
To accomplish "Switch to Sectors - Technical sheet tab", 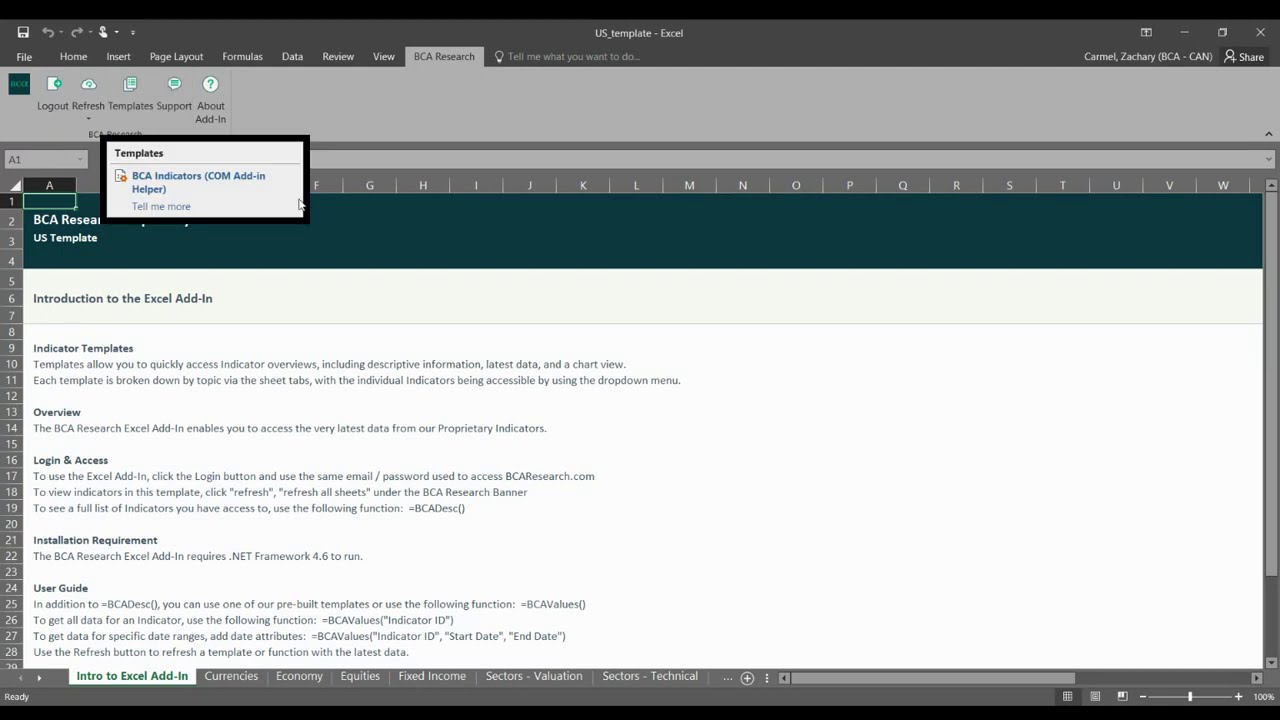I will pyautogui.click(x=650, y=677).
